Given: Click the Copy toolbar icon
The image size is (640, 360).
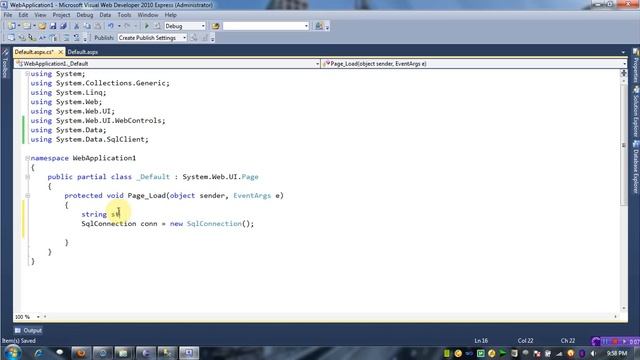Looking at the screenshot, I should pos(87,26).
